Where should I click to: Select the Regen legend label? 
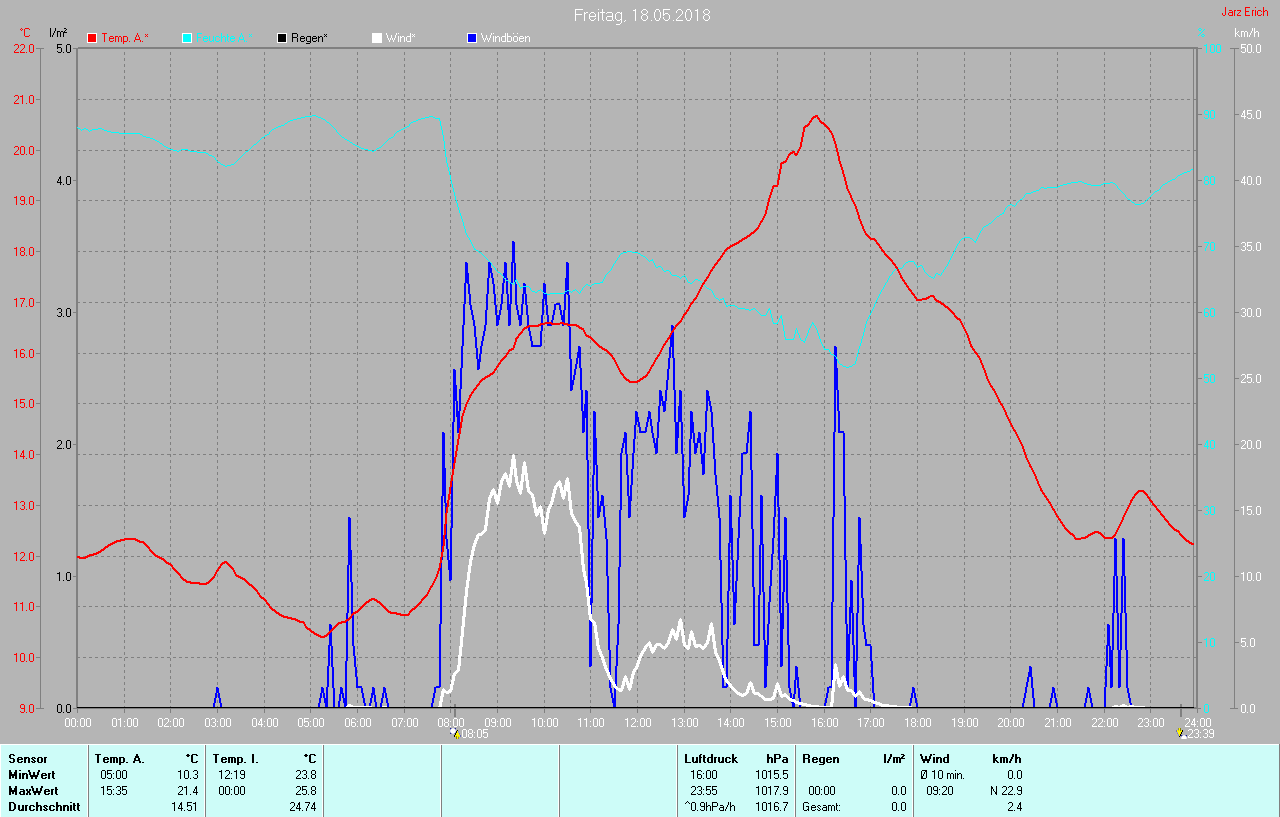point(309,38)
